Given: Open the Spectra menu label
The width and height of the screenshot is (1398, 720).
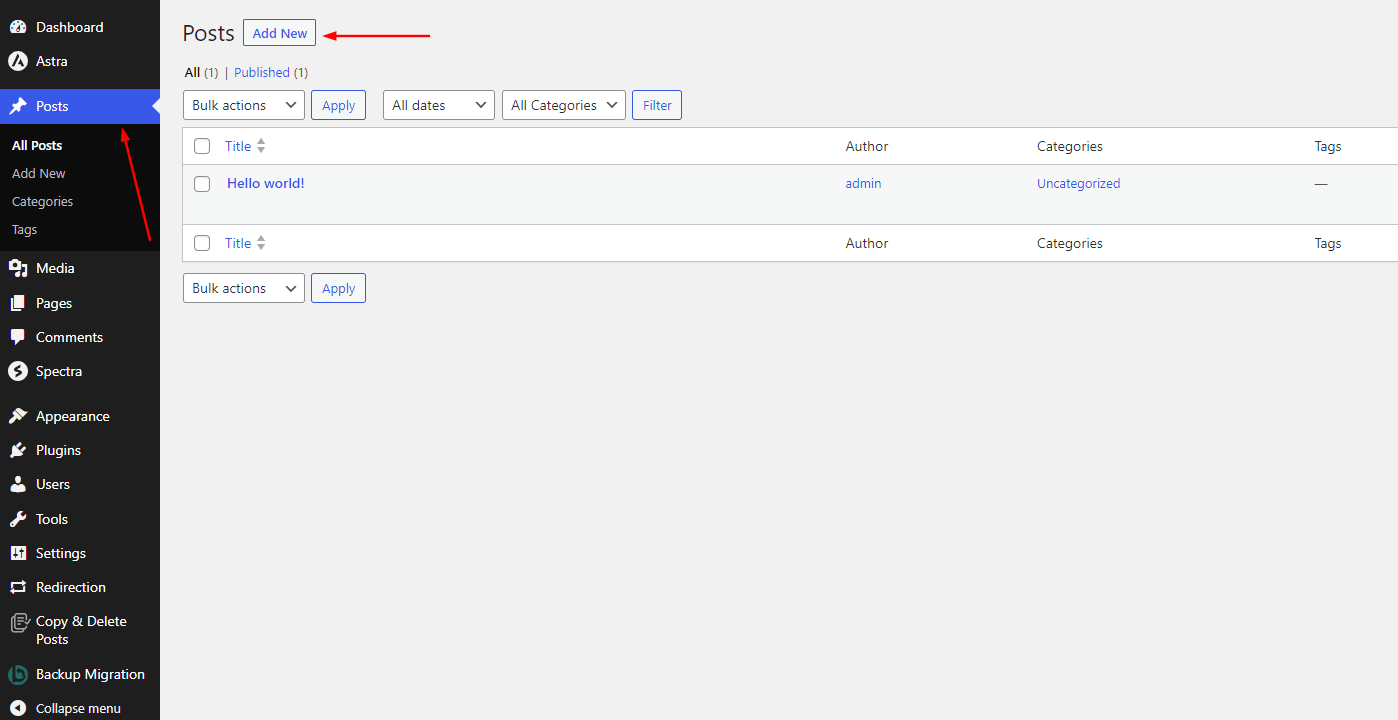Looking at the screenshot, I should click(x=59, y=371).
